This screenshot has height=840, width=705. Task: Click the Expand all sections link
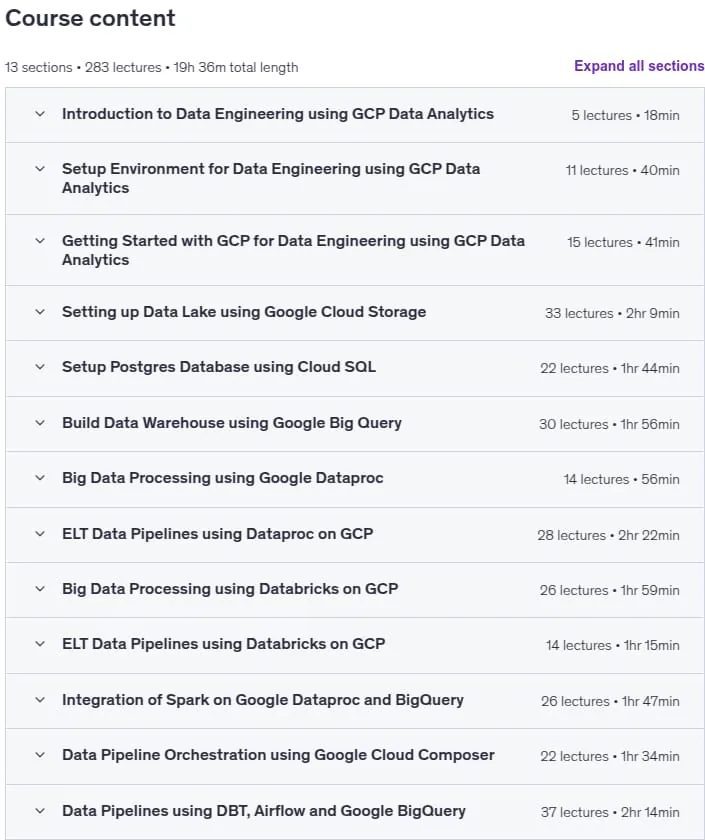pyautogui.click(x=639, y=66)
